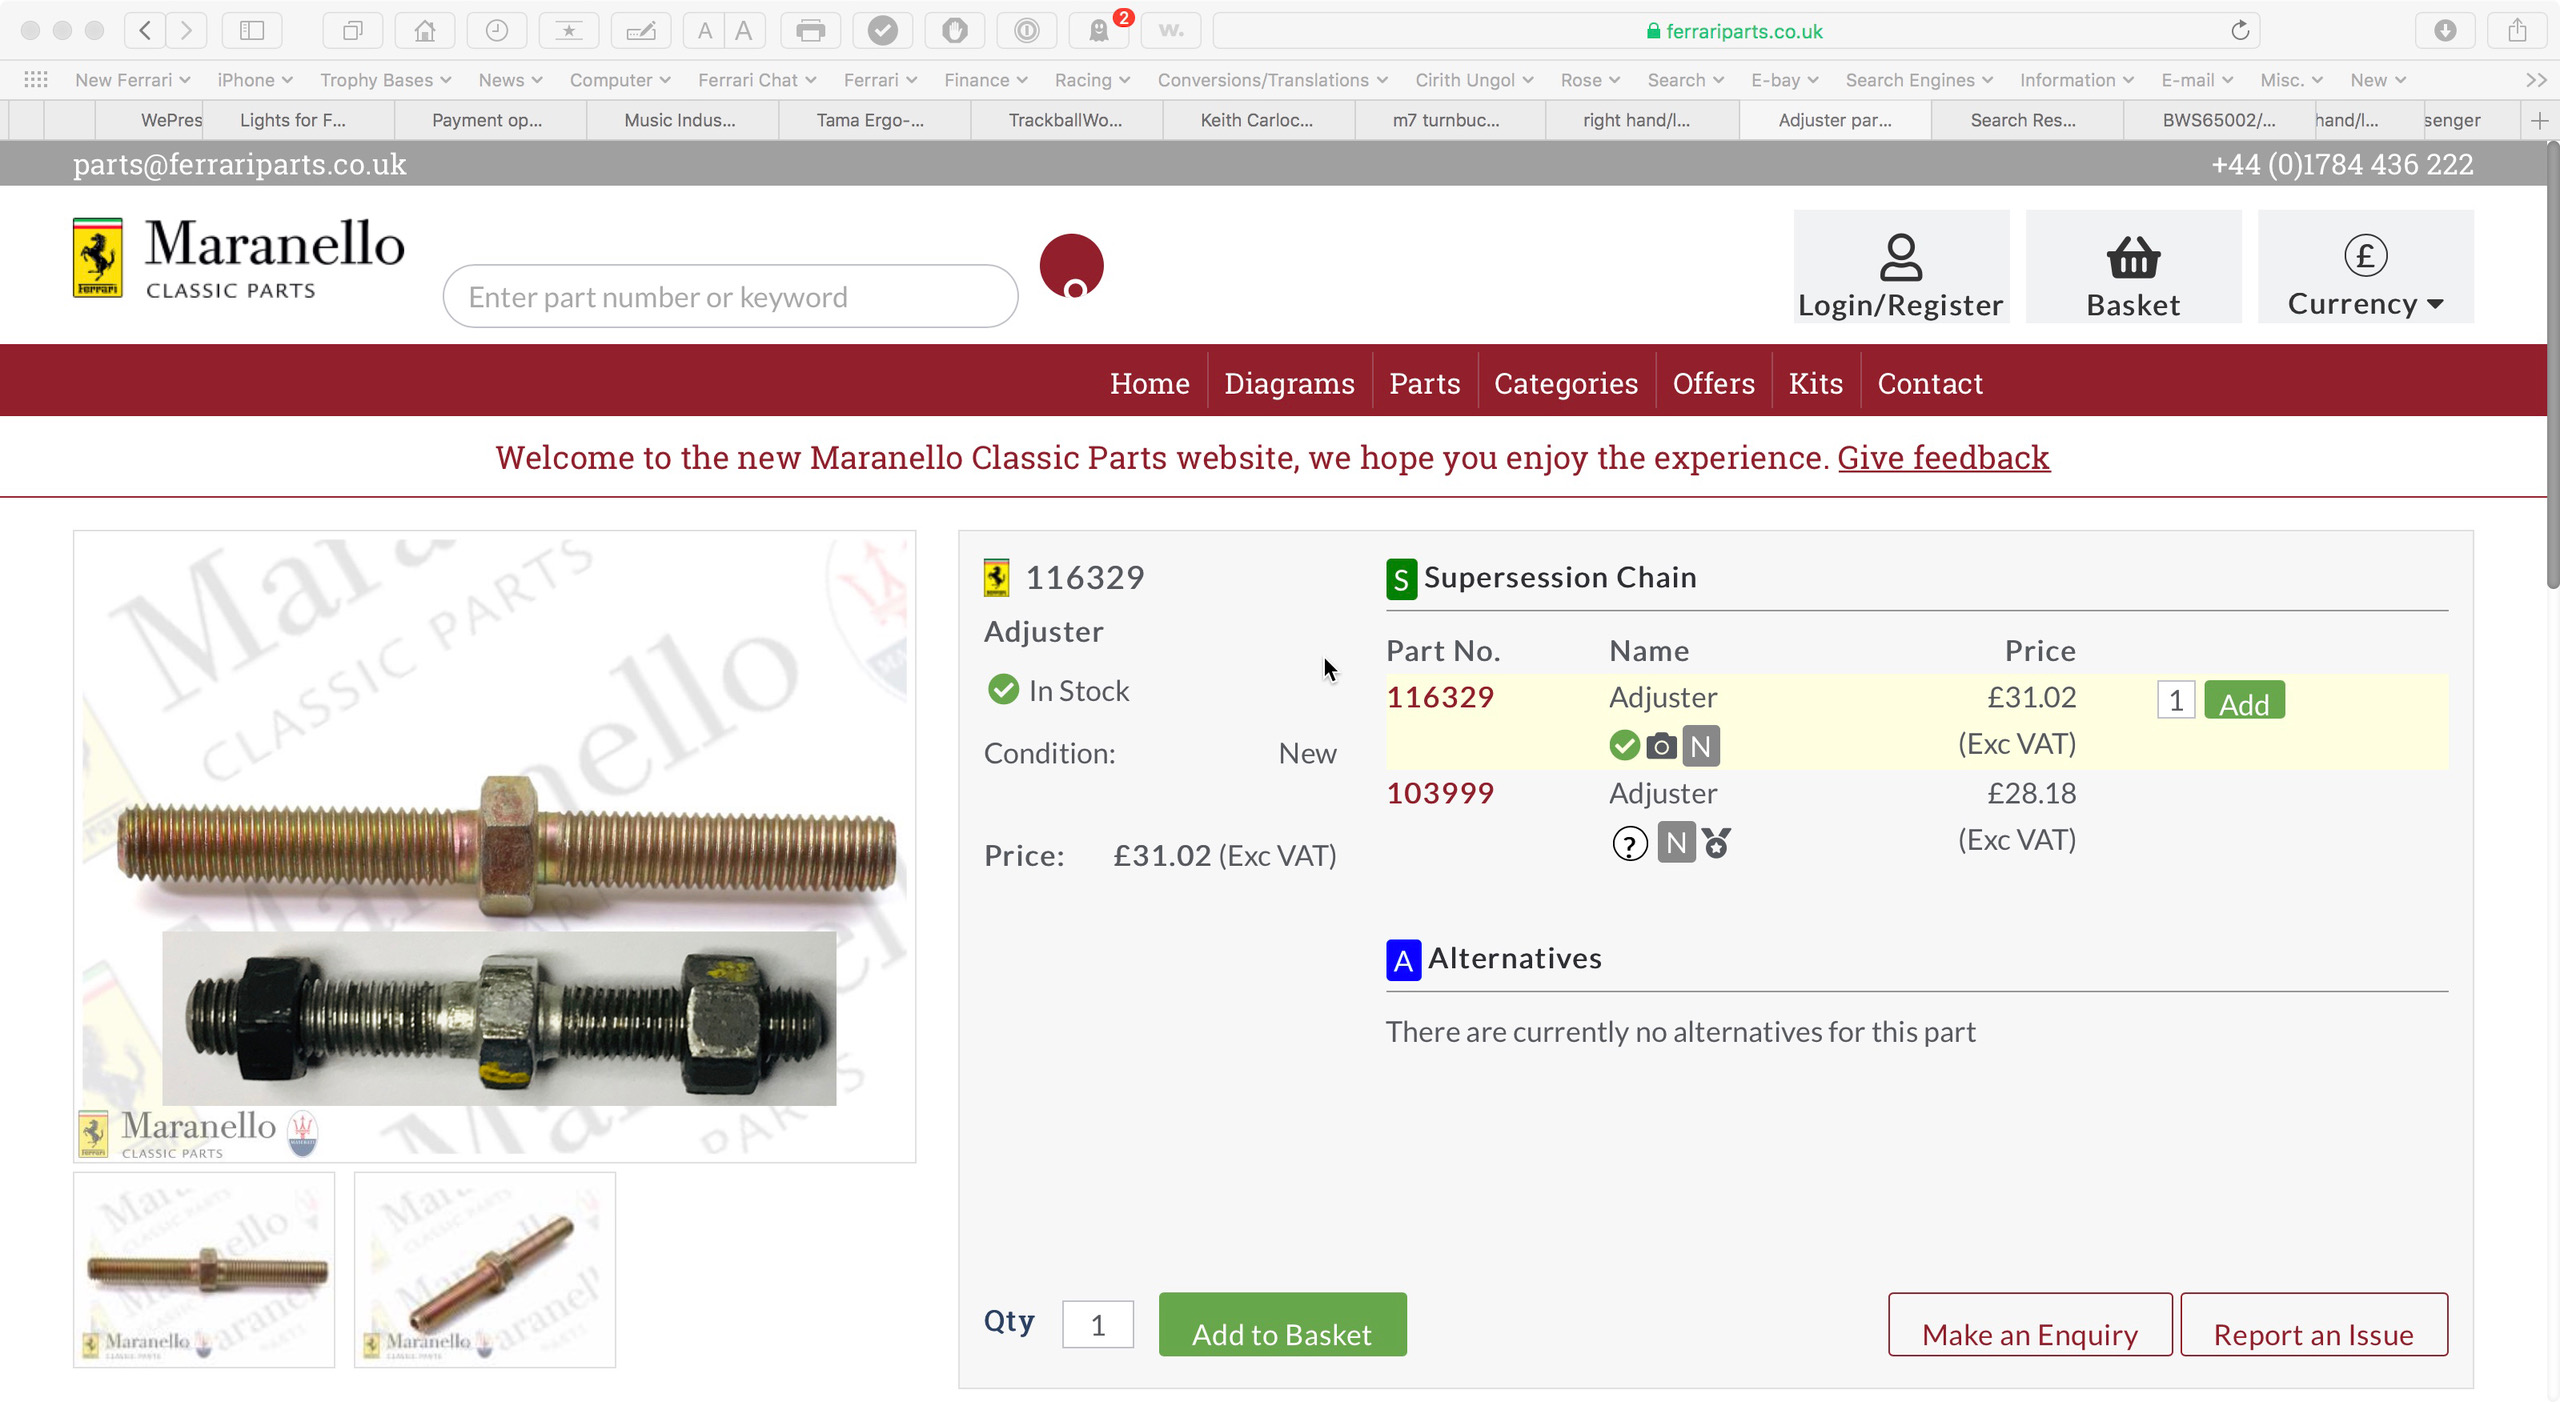The image size is (2560, 1402).
Task: Click the red round search button
Action: point(1071,266)
